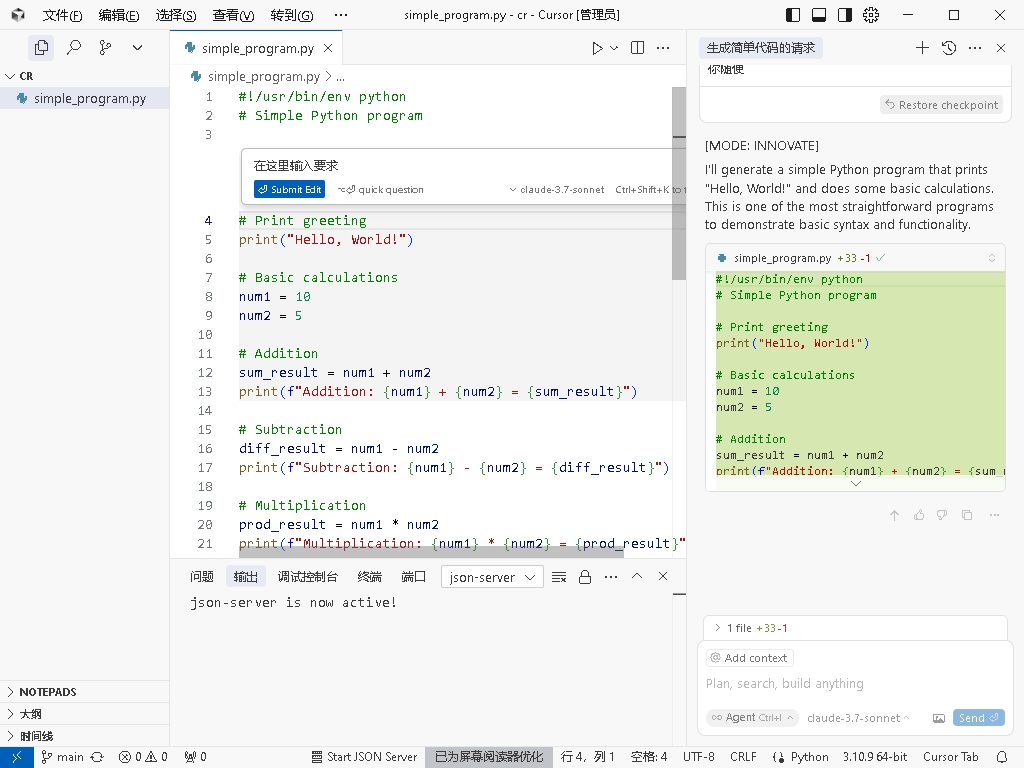Close the bottom panel
The image size is (1024, 768).
click(663, 576)
